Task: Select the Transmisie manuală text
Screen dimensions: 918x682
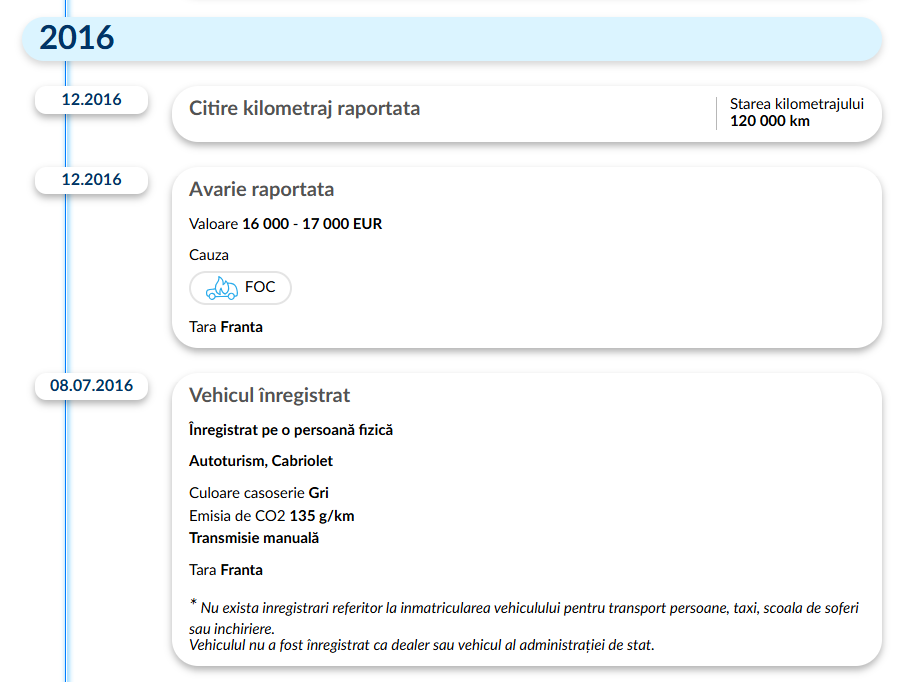Action: point(253,538)
